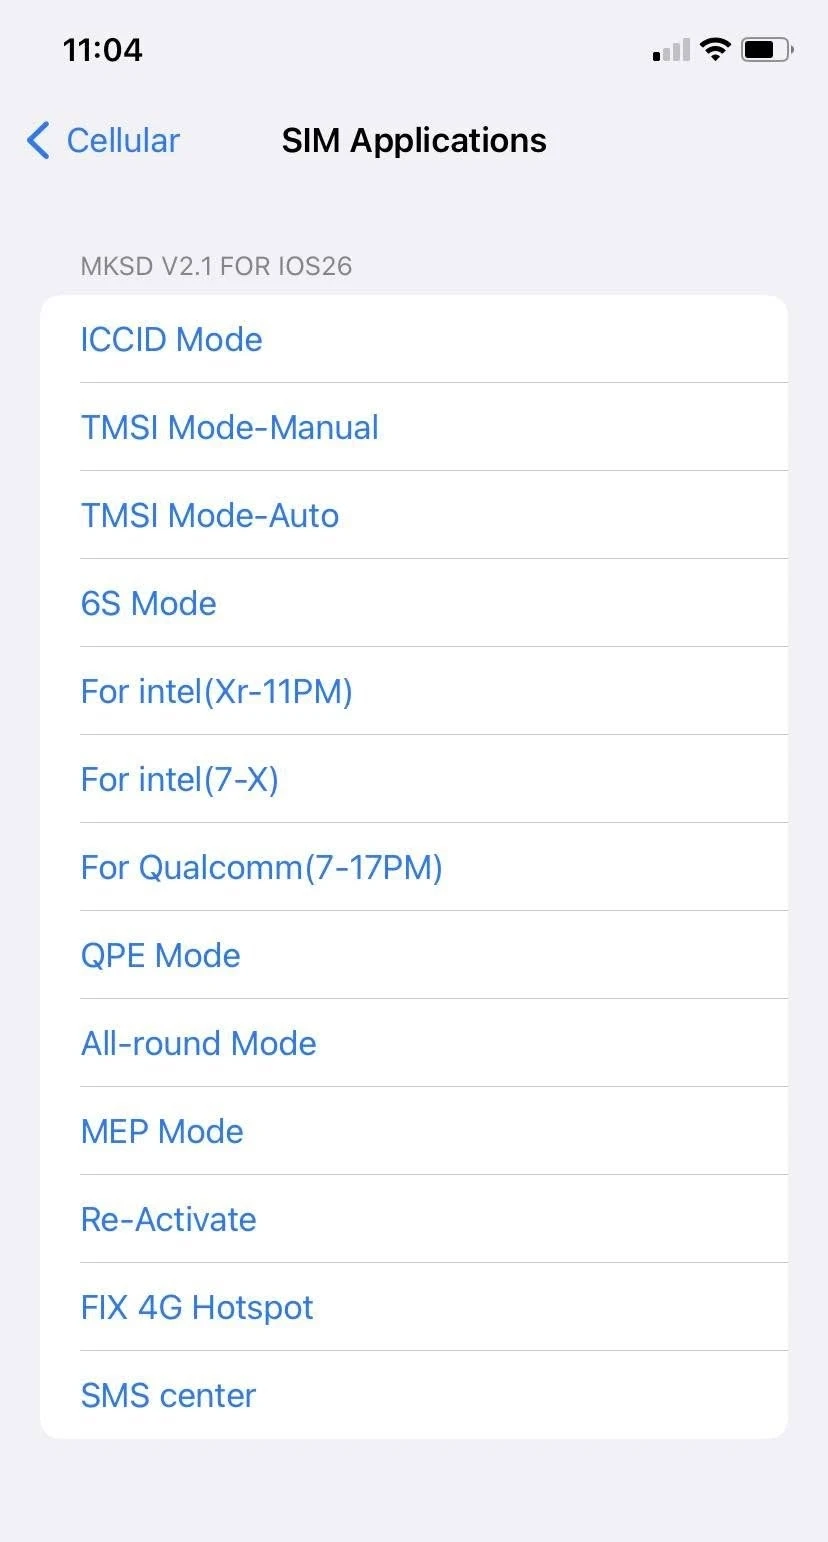Select TMSI Mode-Manual

coord(230,427)
